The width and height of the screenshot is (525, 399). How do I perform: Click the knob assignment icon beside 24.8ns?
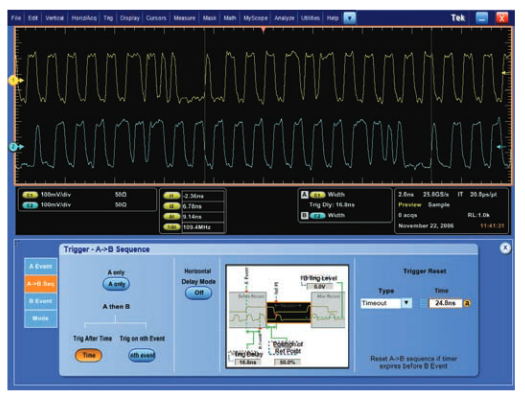point(467,304)
